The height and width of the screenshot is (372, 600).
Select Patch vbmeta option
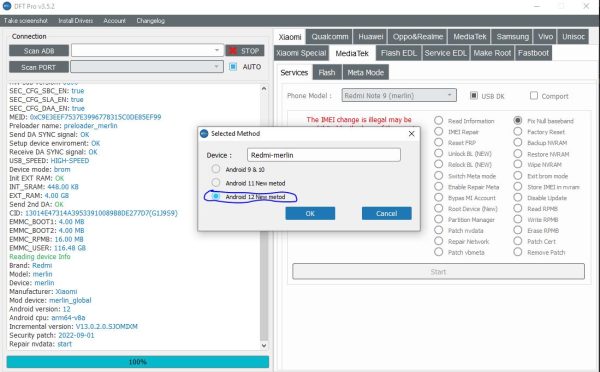439,252
